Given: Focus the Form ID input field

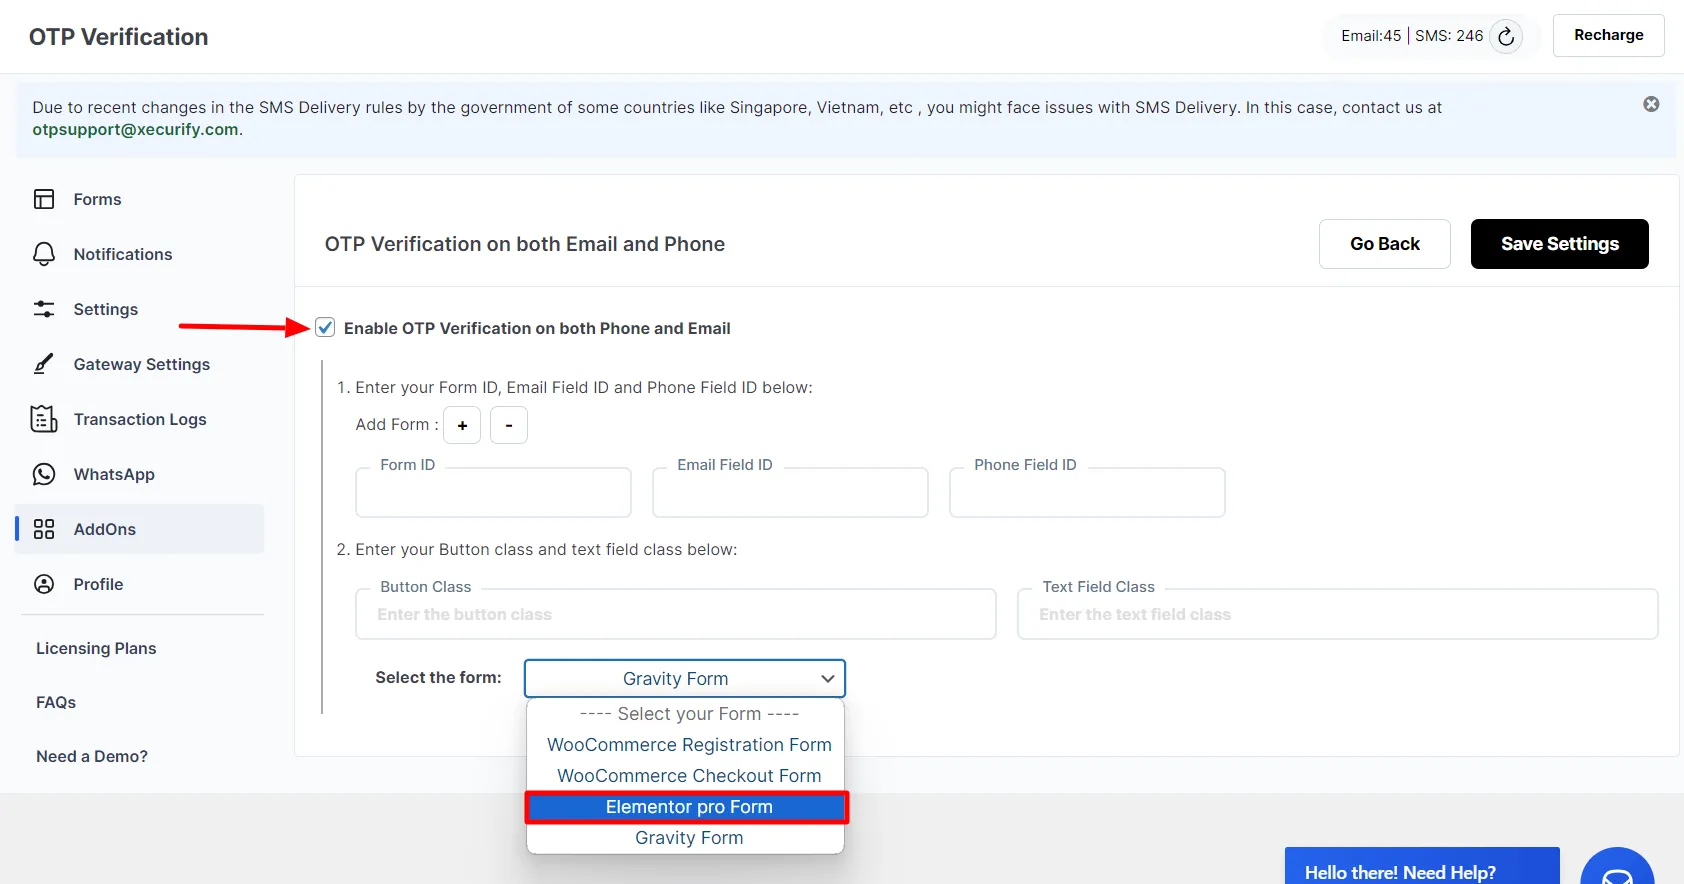Looking at the screenshot, I should pyautogui.click(x=493, y=492).
